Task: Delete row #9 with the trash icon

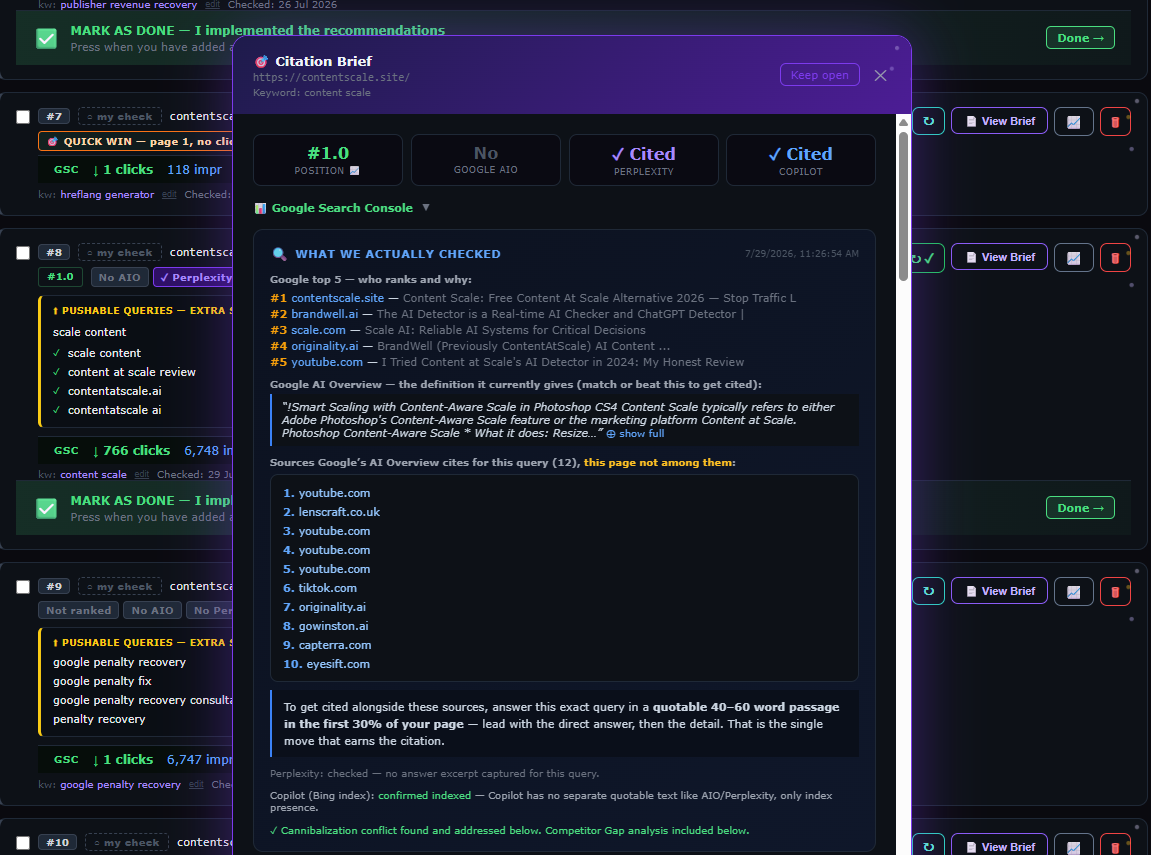Action: click(1115, 592)
